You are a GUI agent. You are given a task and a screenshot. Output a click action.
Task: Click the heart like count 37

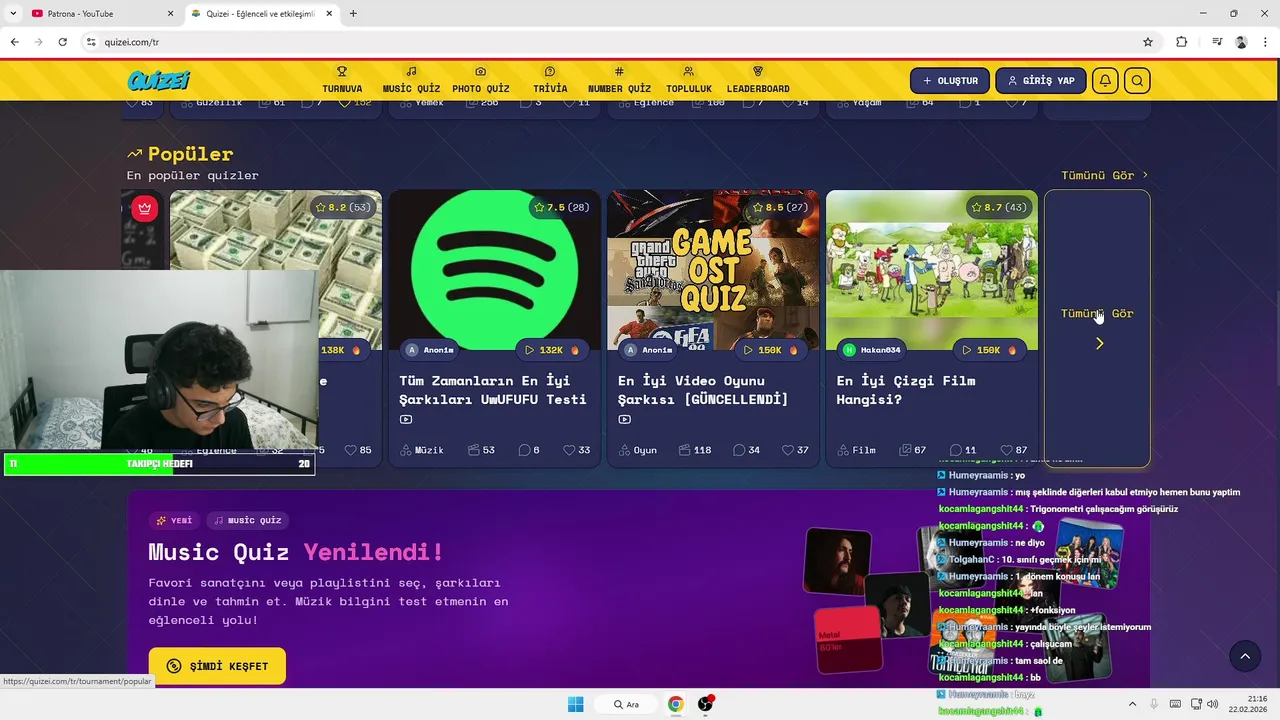click(x=796, y=450)
